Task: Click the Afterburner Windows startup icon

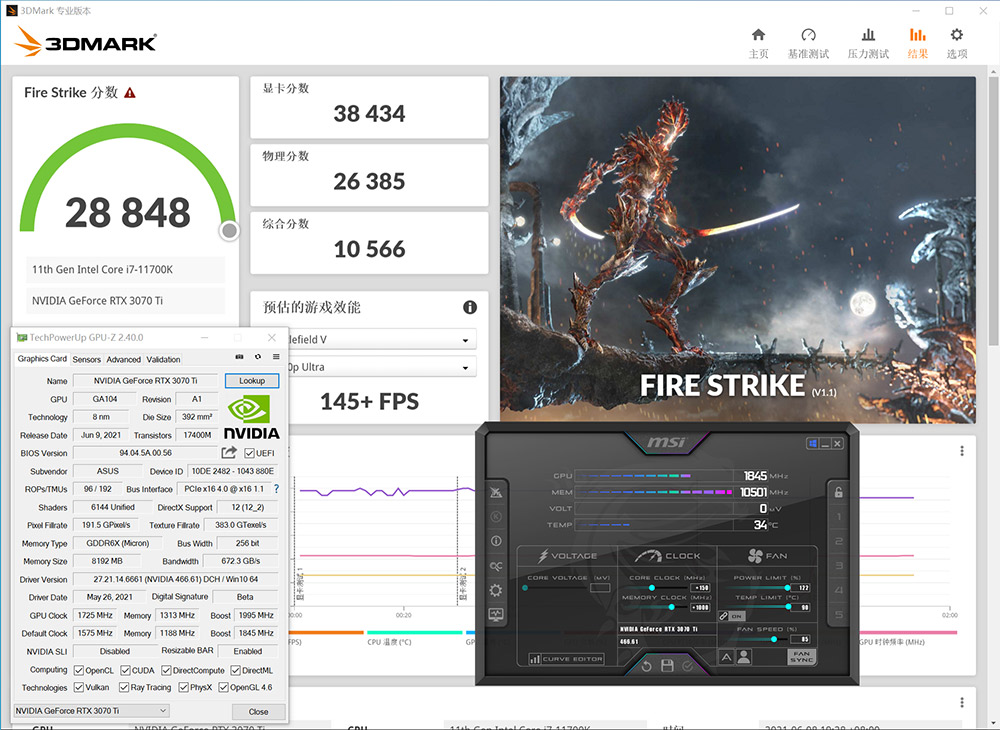Action: click(x=812, y=443)
